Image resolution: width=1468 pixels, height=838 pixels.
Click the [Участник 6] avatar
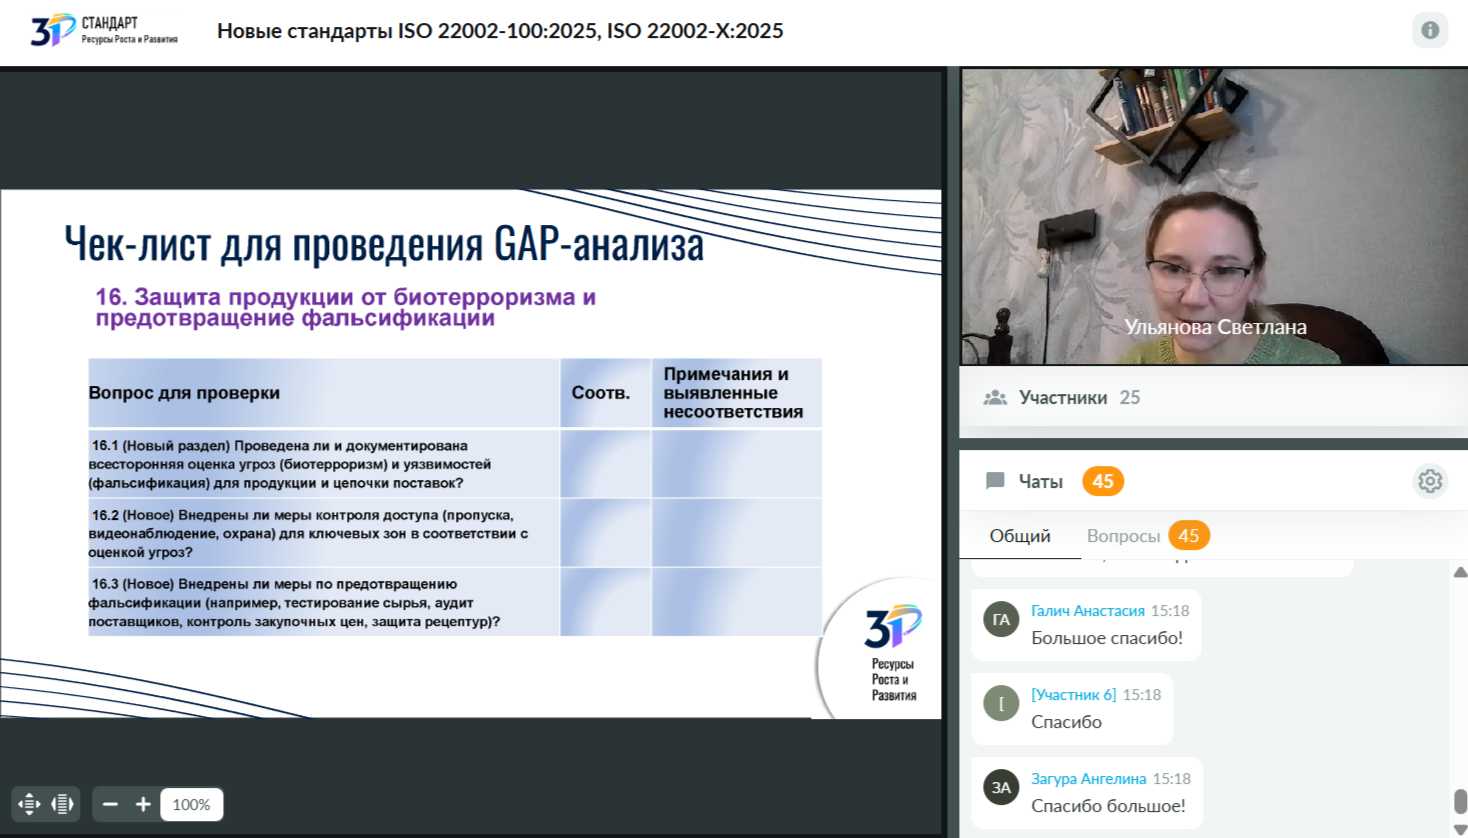coord(1001,703)
